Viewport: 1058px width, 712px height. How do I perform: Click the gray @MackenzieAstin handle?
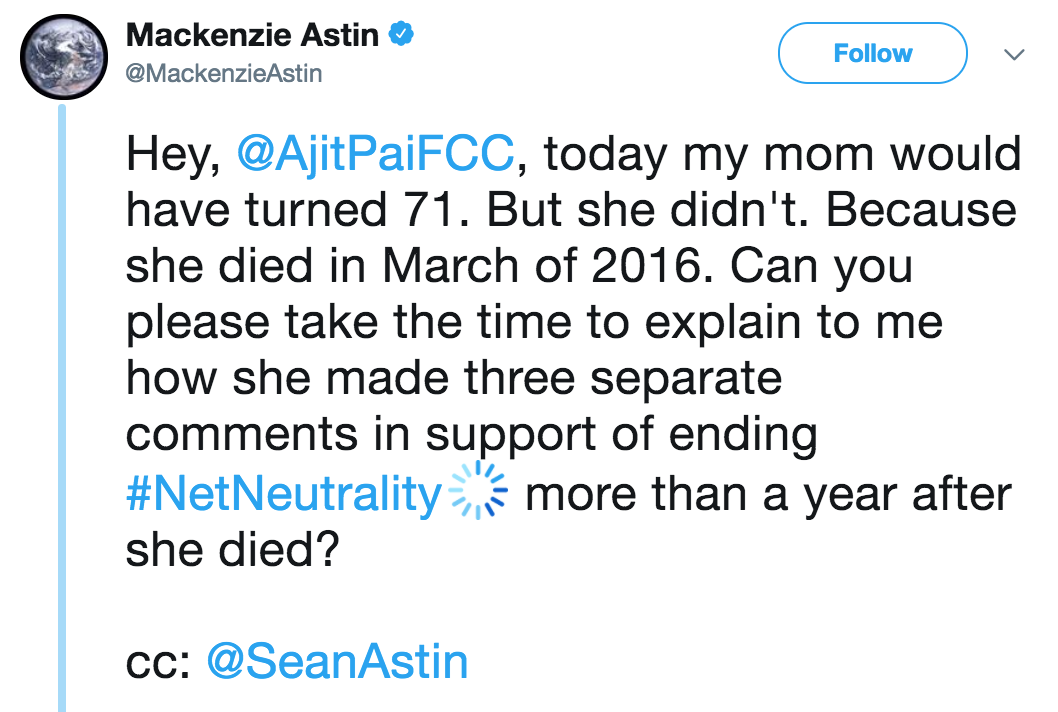point(224,74)
